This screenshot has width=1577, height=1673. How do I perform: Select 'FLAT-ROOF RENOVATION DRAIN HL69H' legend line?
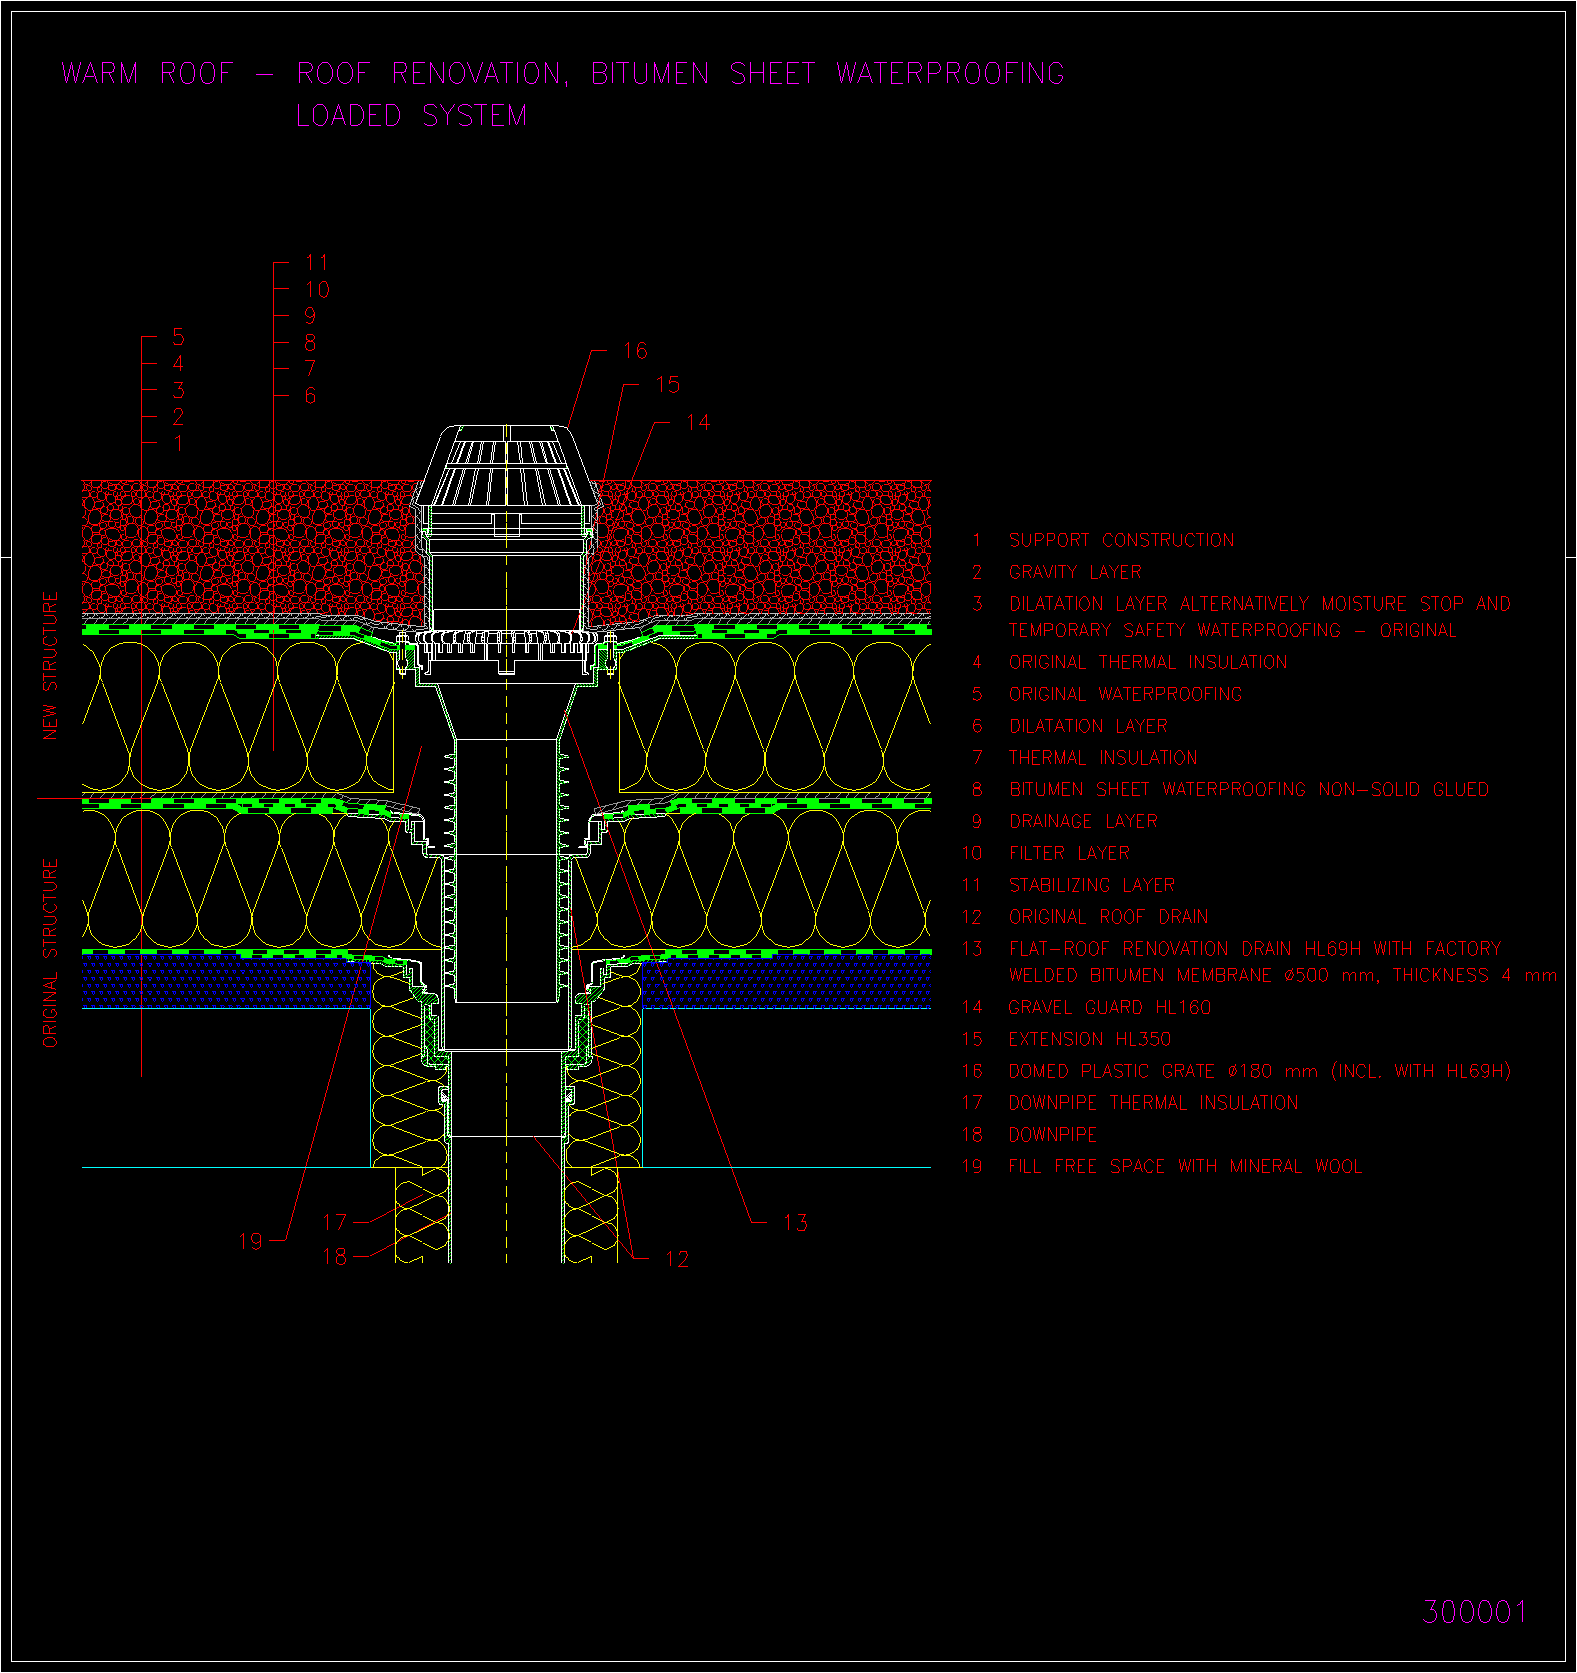[1255, 949]
